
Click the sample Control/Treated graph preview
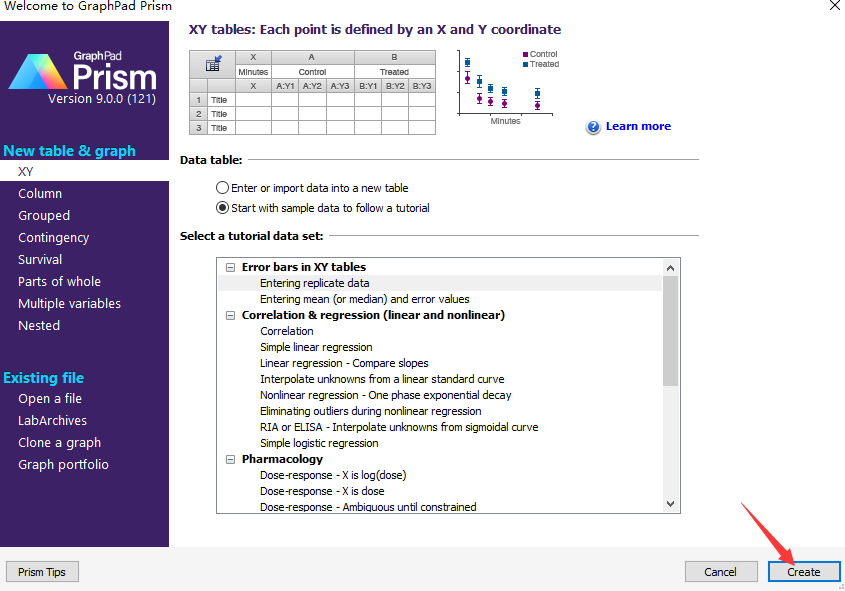(x=508, y=87)
